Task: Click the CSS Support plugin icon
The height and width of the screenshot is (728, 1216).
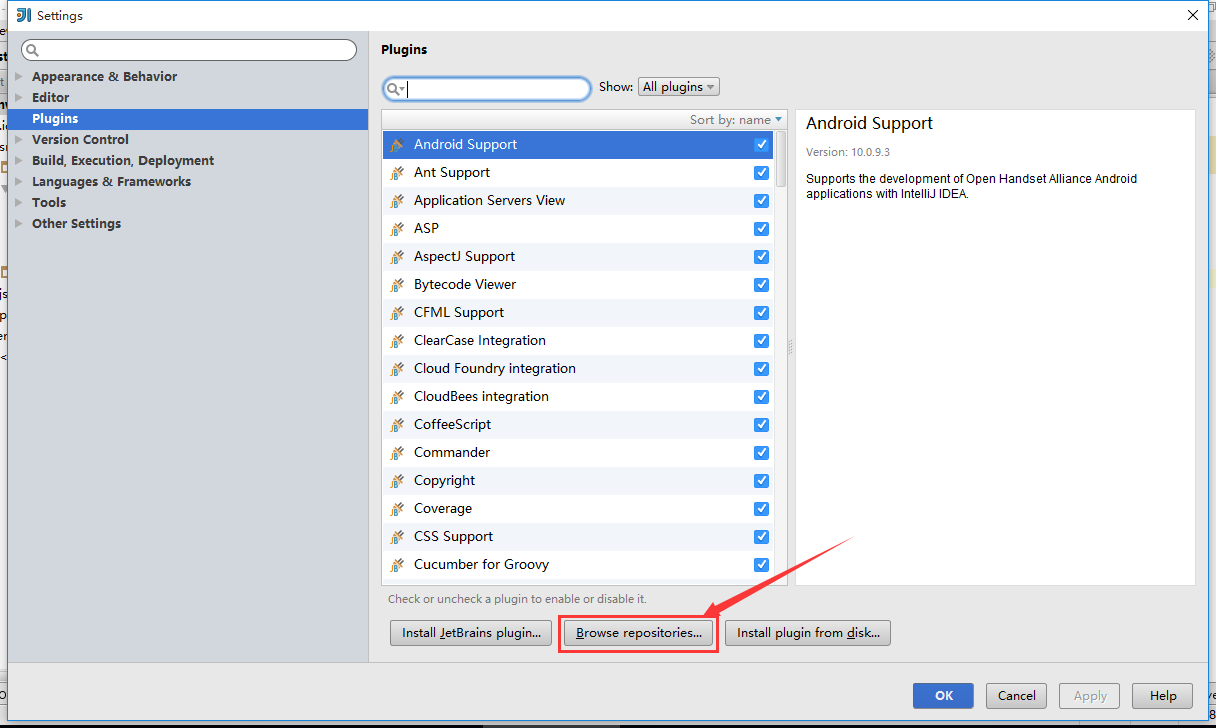Action: (x=397, y=537)
